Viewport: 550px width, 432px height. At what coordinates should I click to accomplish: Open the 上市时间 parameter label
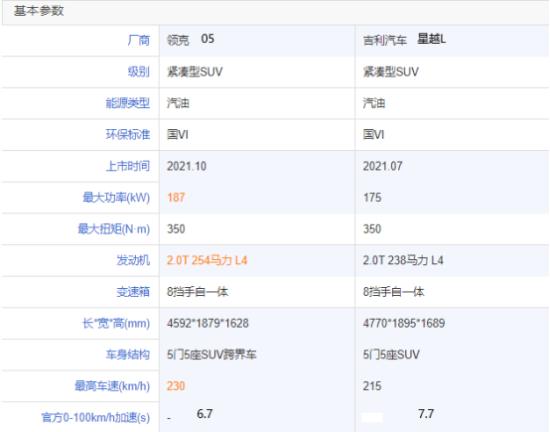tap(128, 166)
